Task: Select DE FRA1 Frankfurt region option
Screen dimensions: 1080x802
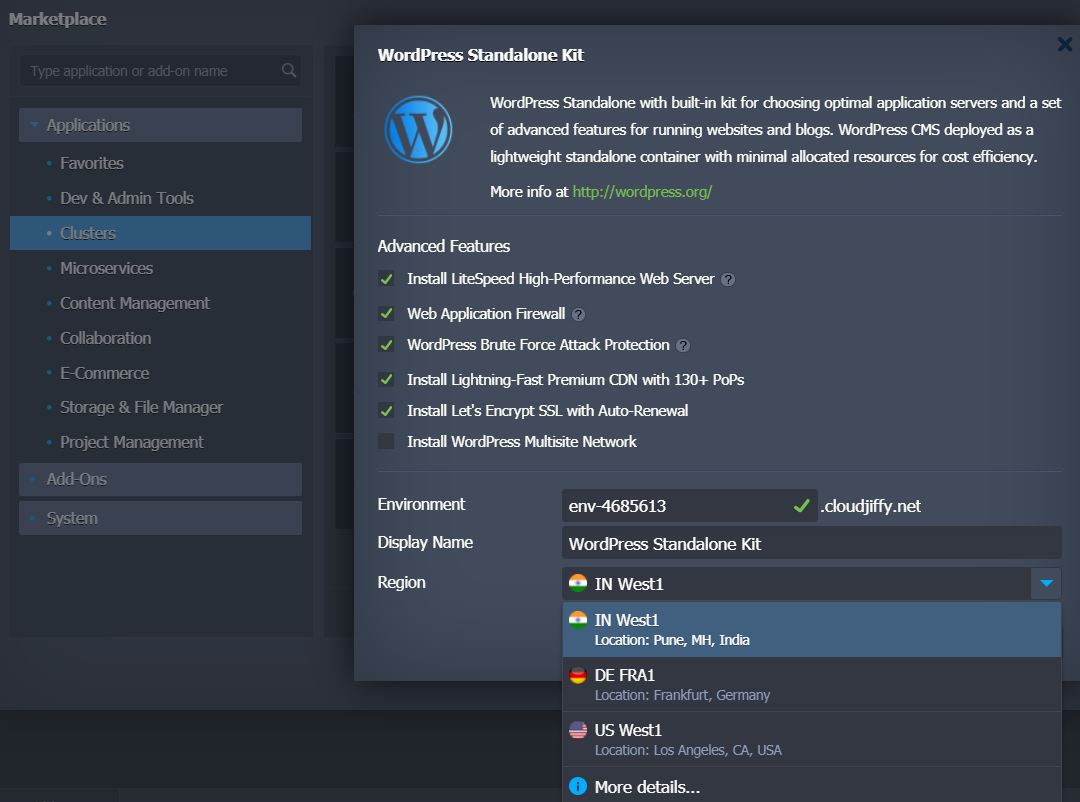Action: coord(812,684)
